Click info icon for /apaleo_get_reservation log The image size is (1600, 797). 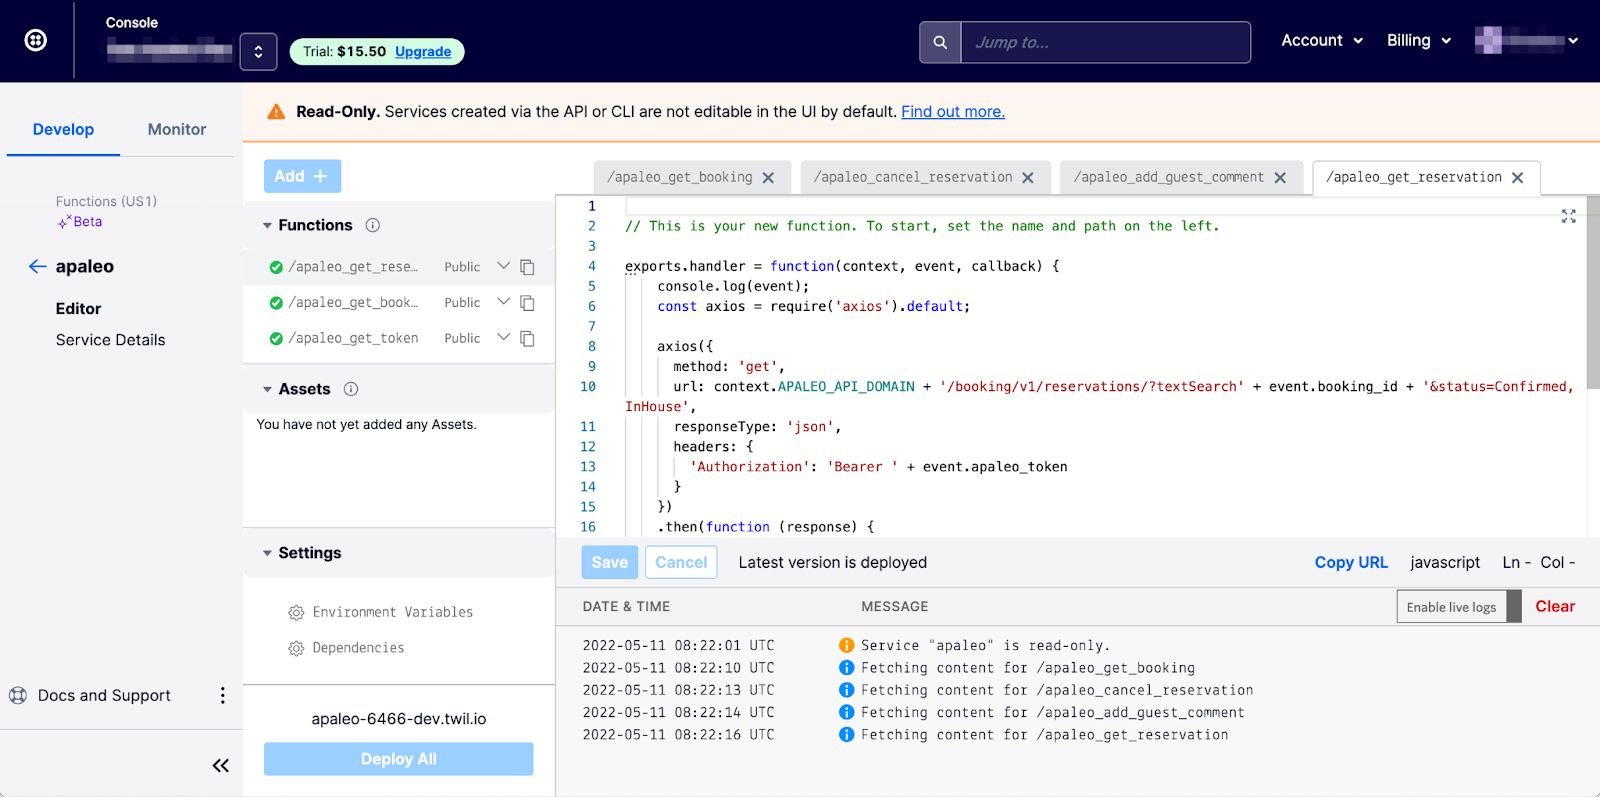tap(847, 735)
